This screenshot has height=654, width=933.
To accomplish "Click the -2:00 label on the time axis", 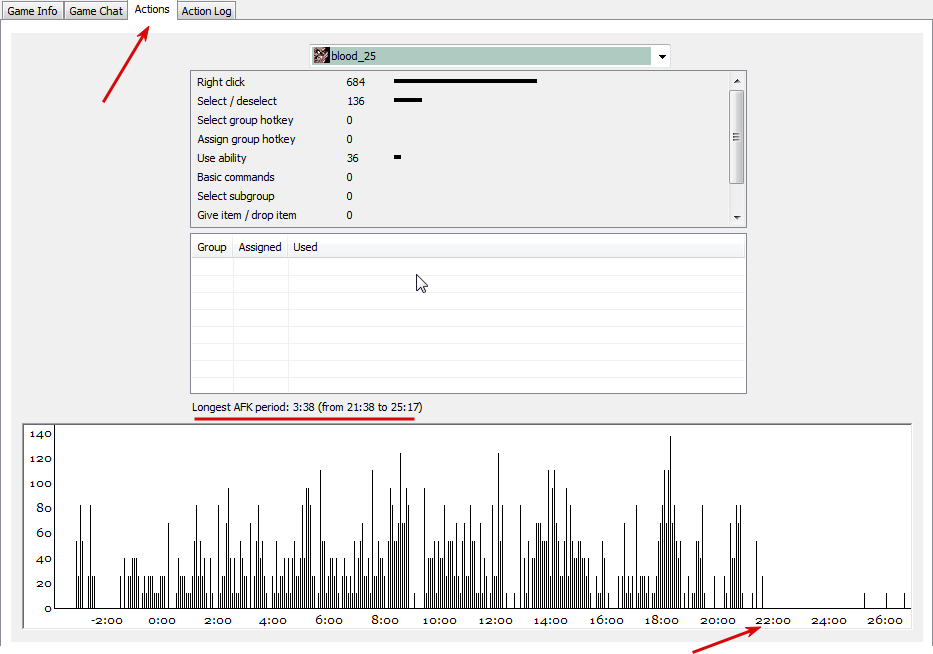I will [x=107, y=621].
